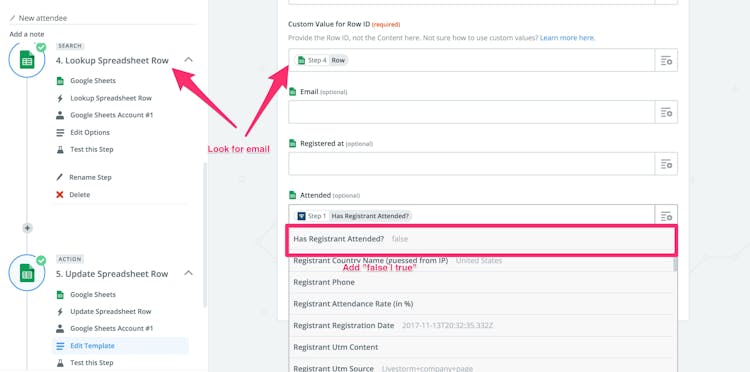Collapse step 4 Lookup Spreadsheet Row
The image size is (750, 372).
click(188, 60)
